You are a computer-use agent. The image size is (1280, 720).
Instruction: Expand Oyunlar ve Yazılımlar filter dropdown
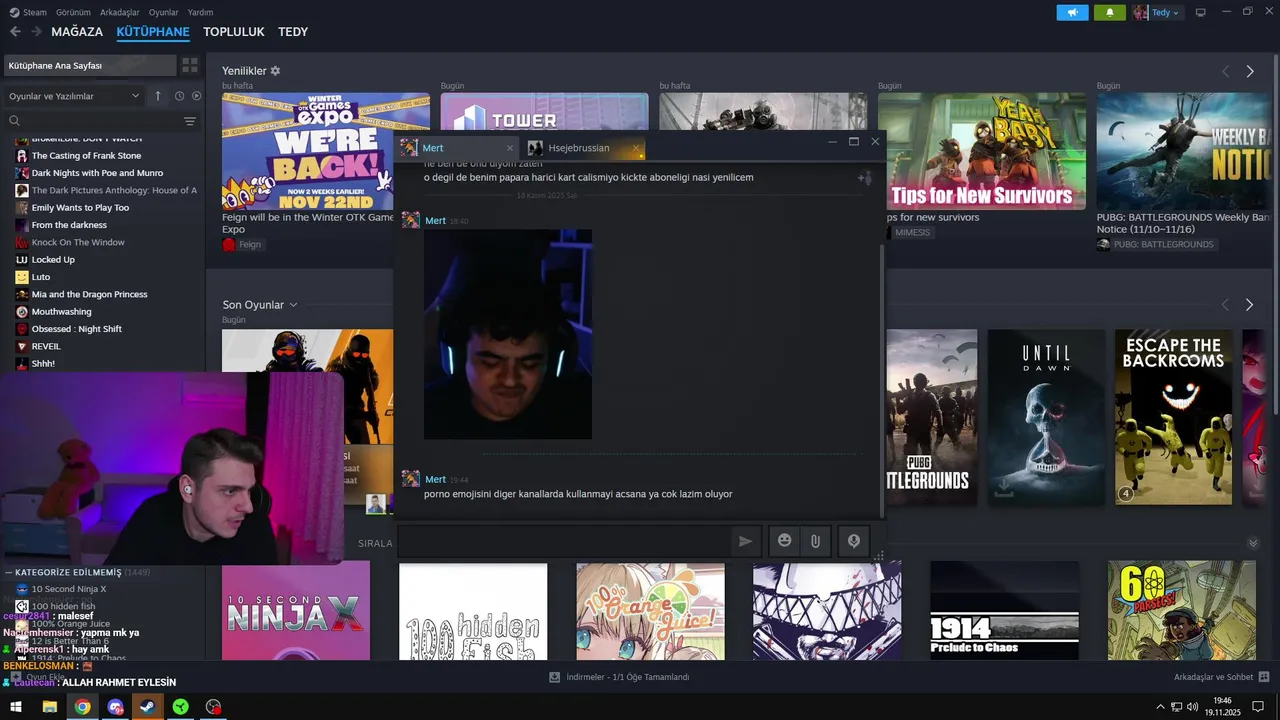(74, 96)
